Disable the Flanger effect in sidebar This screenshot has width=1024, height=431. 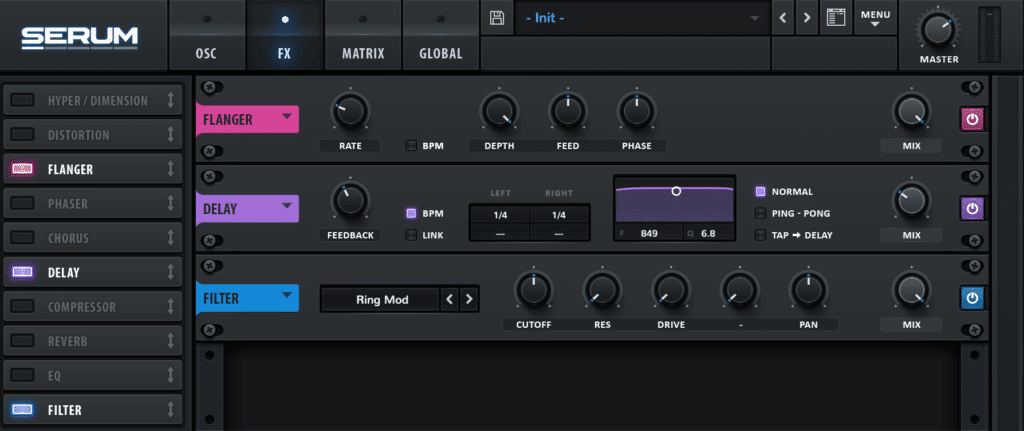(24, 169)
